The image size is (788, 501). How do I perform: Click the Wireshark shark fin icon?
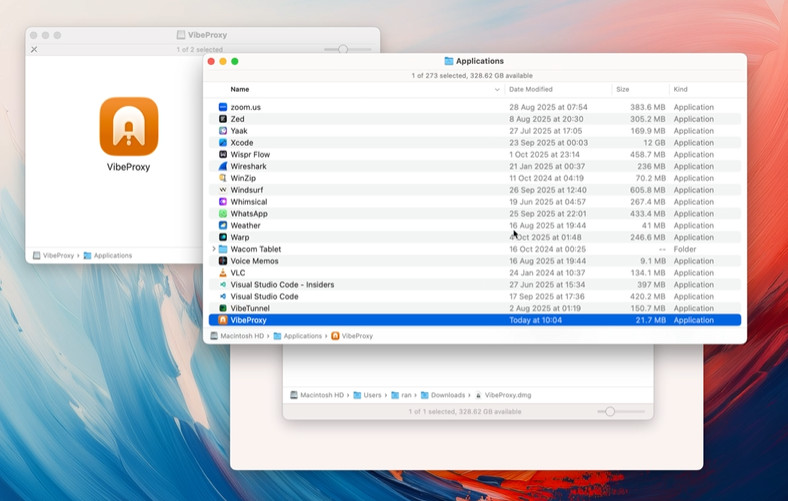tap(223, 166)
